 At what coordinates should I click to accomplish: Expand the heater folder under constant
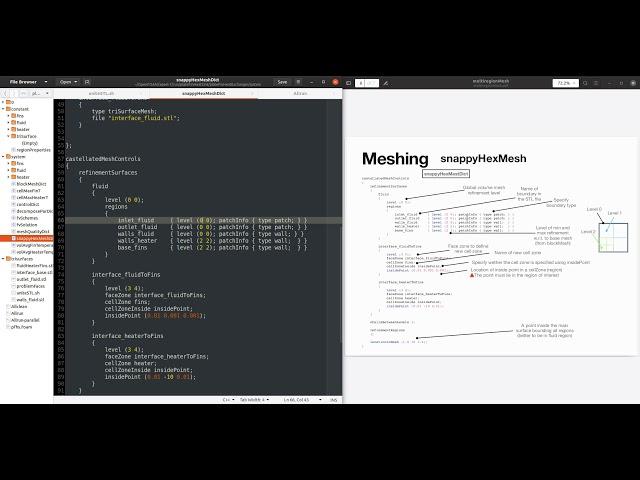pos(8,129)
